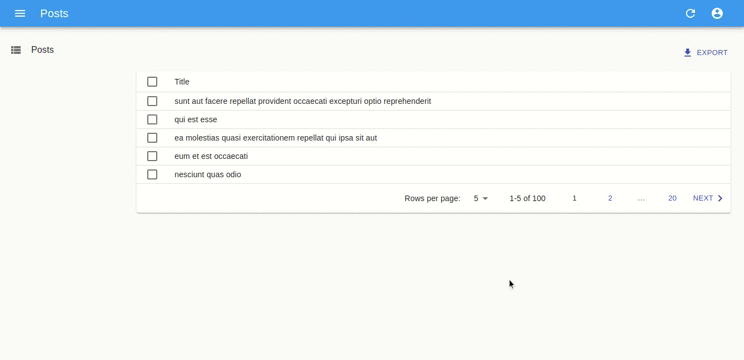The height and width of the screenshot is (360, 744).
Task: Click the chevron arrow next to NEXT
Action: coord(720,198)
